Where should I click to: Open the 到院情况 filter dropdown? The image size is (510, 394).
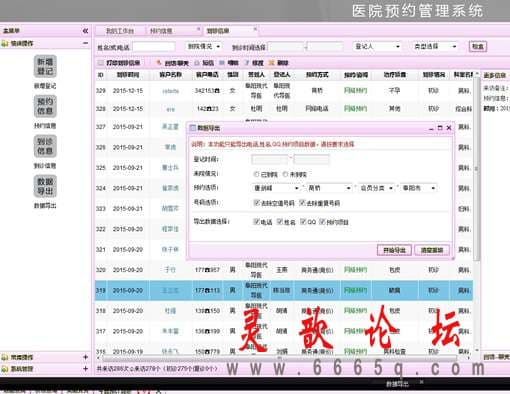pyautogui.click(x=203, y=46)
